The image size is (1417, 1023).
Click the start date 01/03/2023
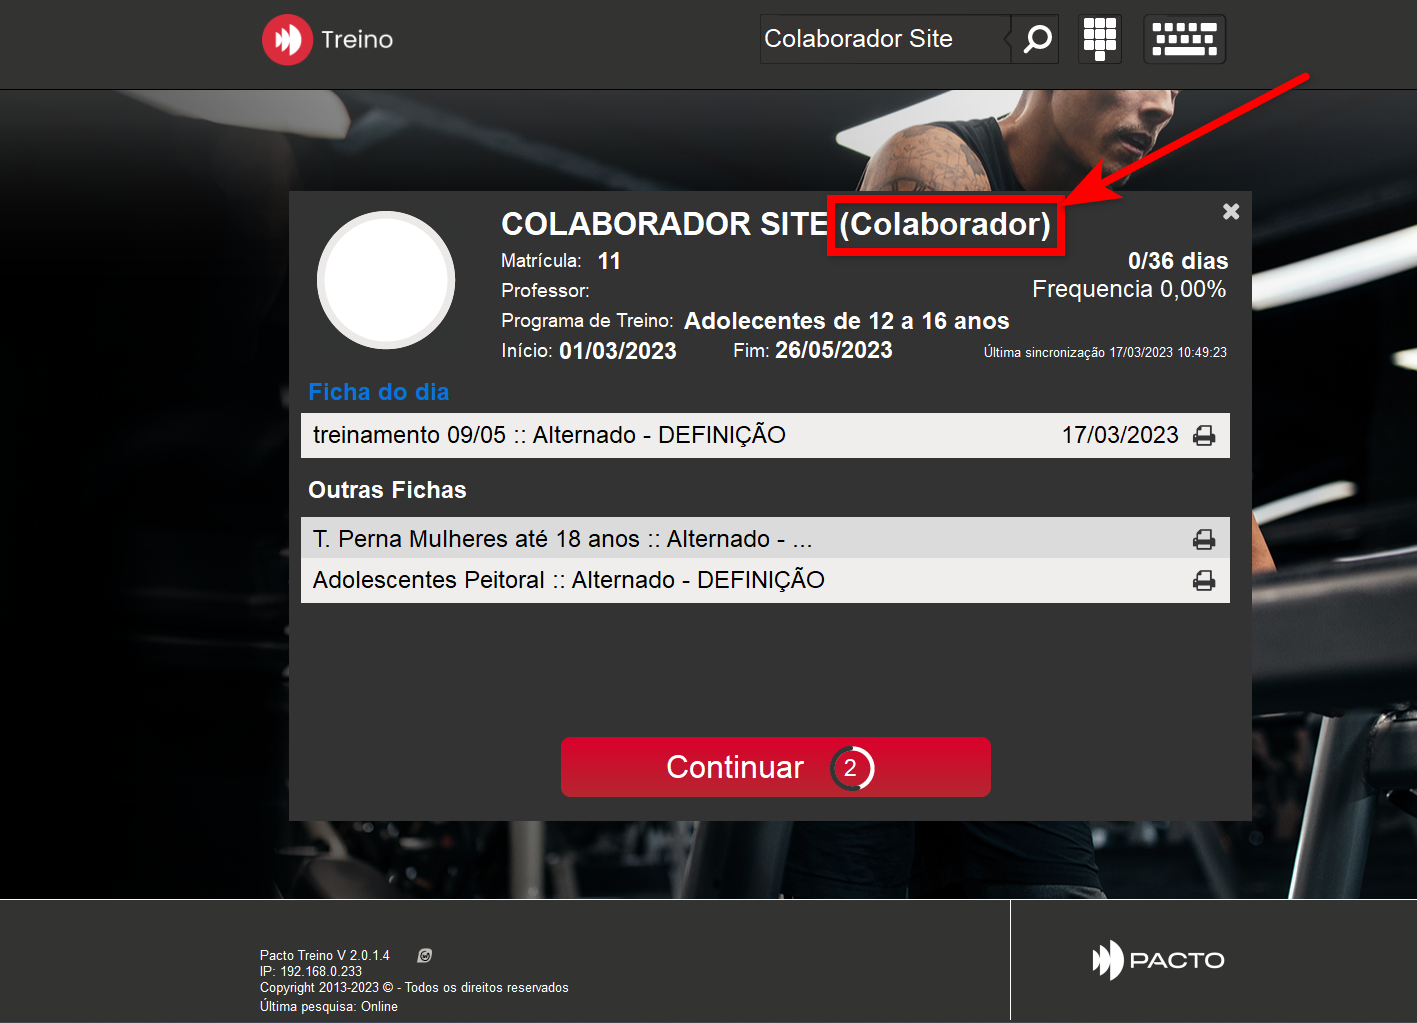pyautogui.click(x=618, y=351)
